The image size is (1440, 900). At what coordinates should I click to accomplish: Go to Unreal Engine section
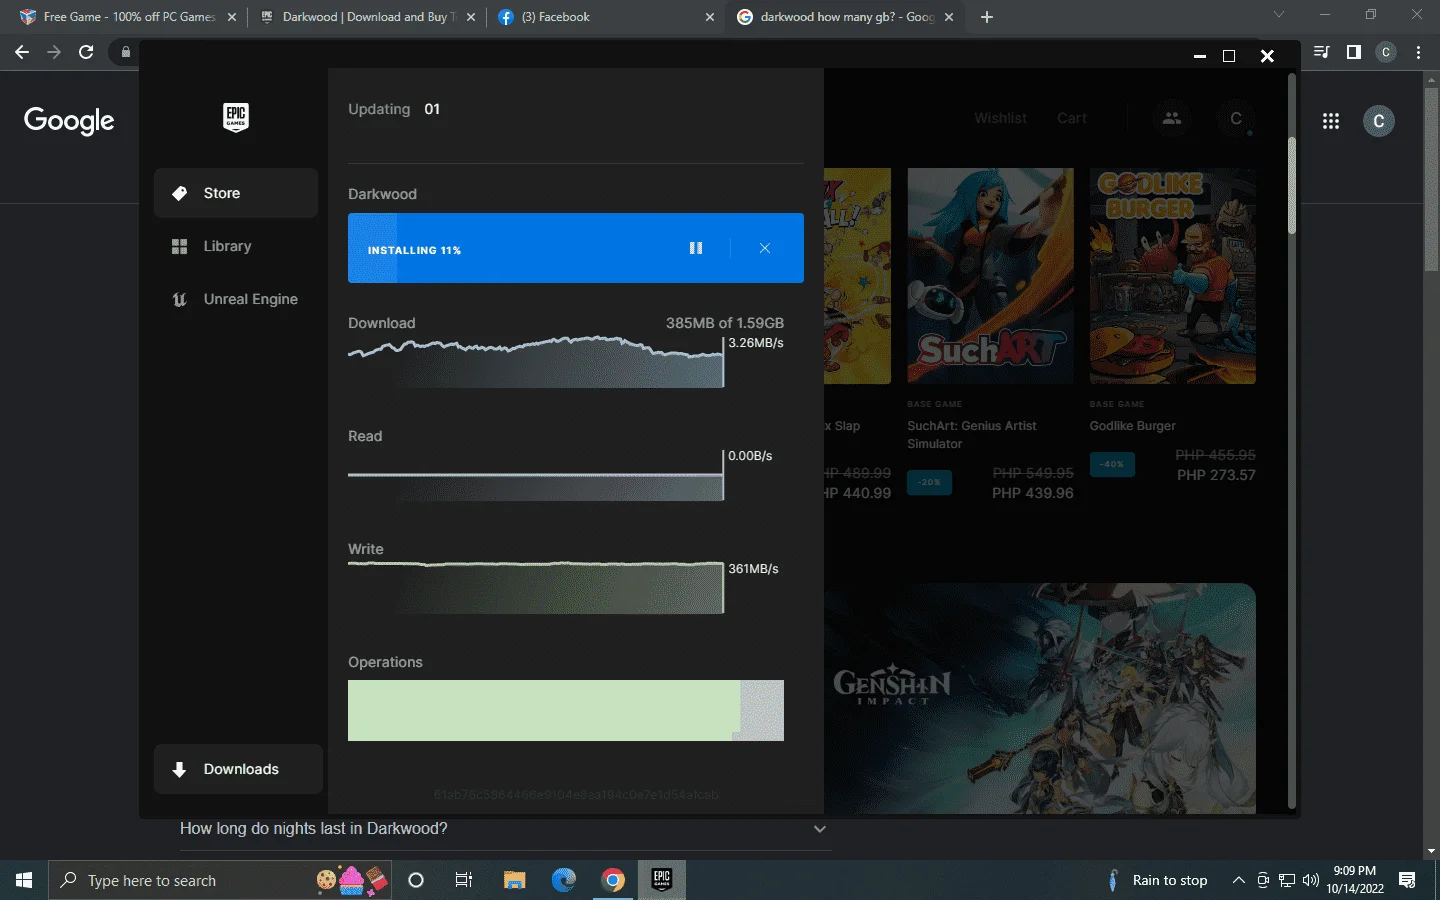click(236, 299)
